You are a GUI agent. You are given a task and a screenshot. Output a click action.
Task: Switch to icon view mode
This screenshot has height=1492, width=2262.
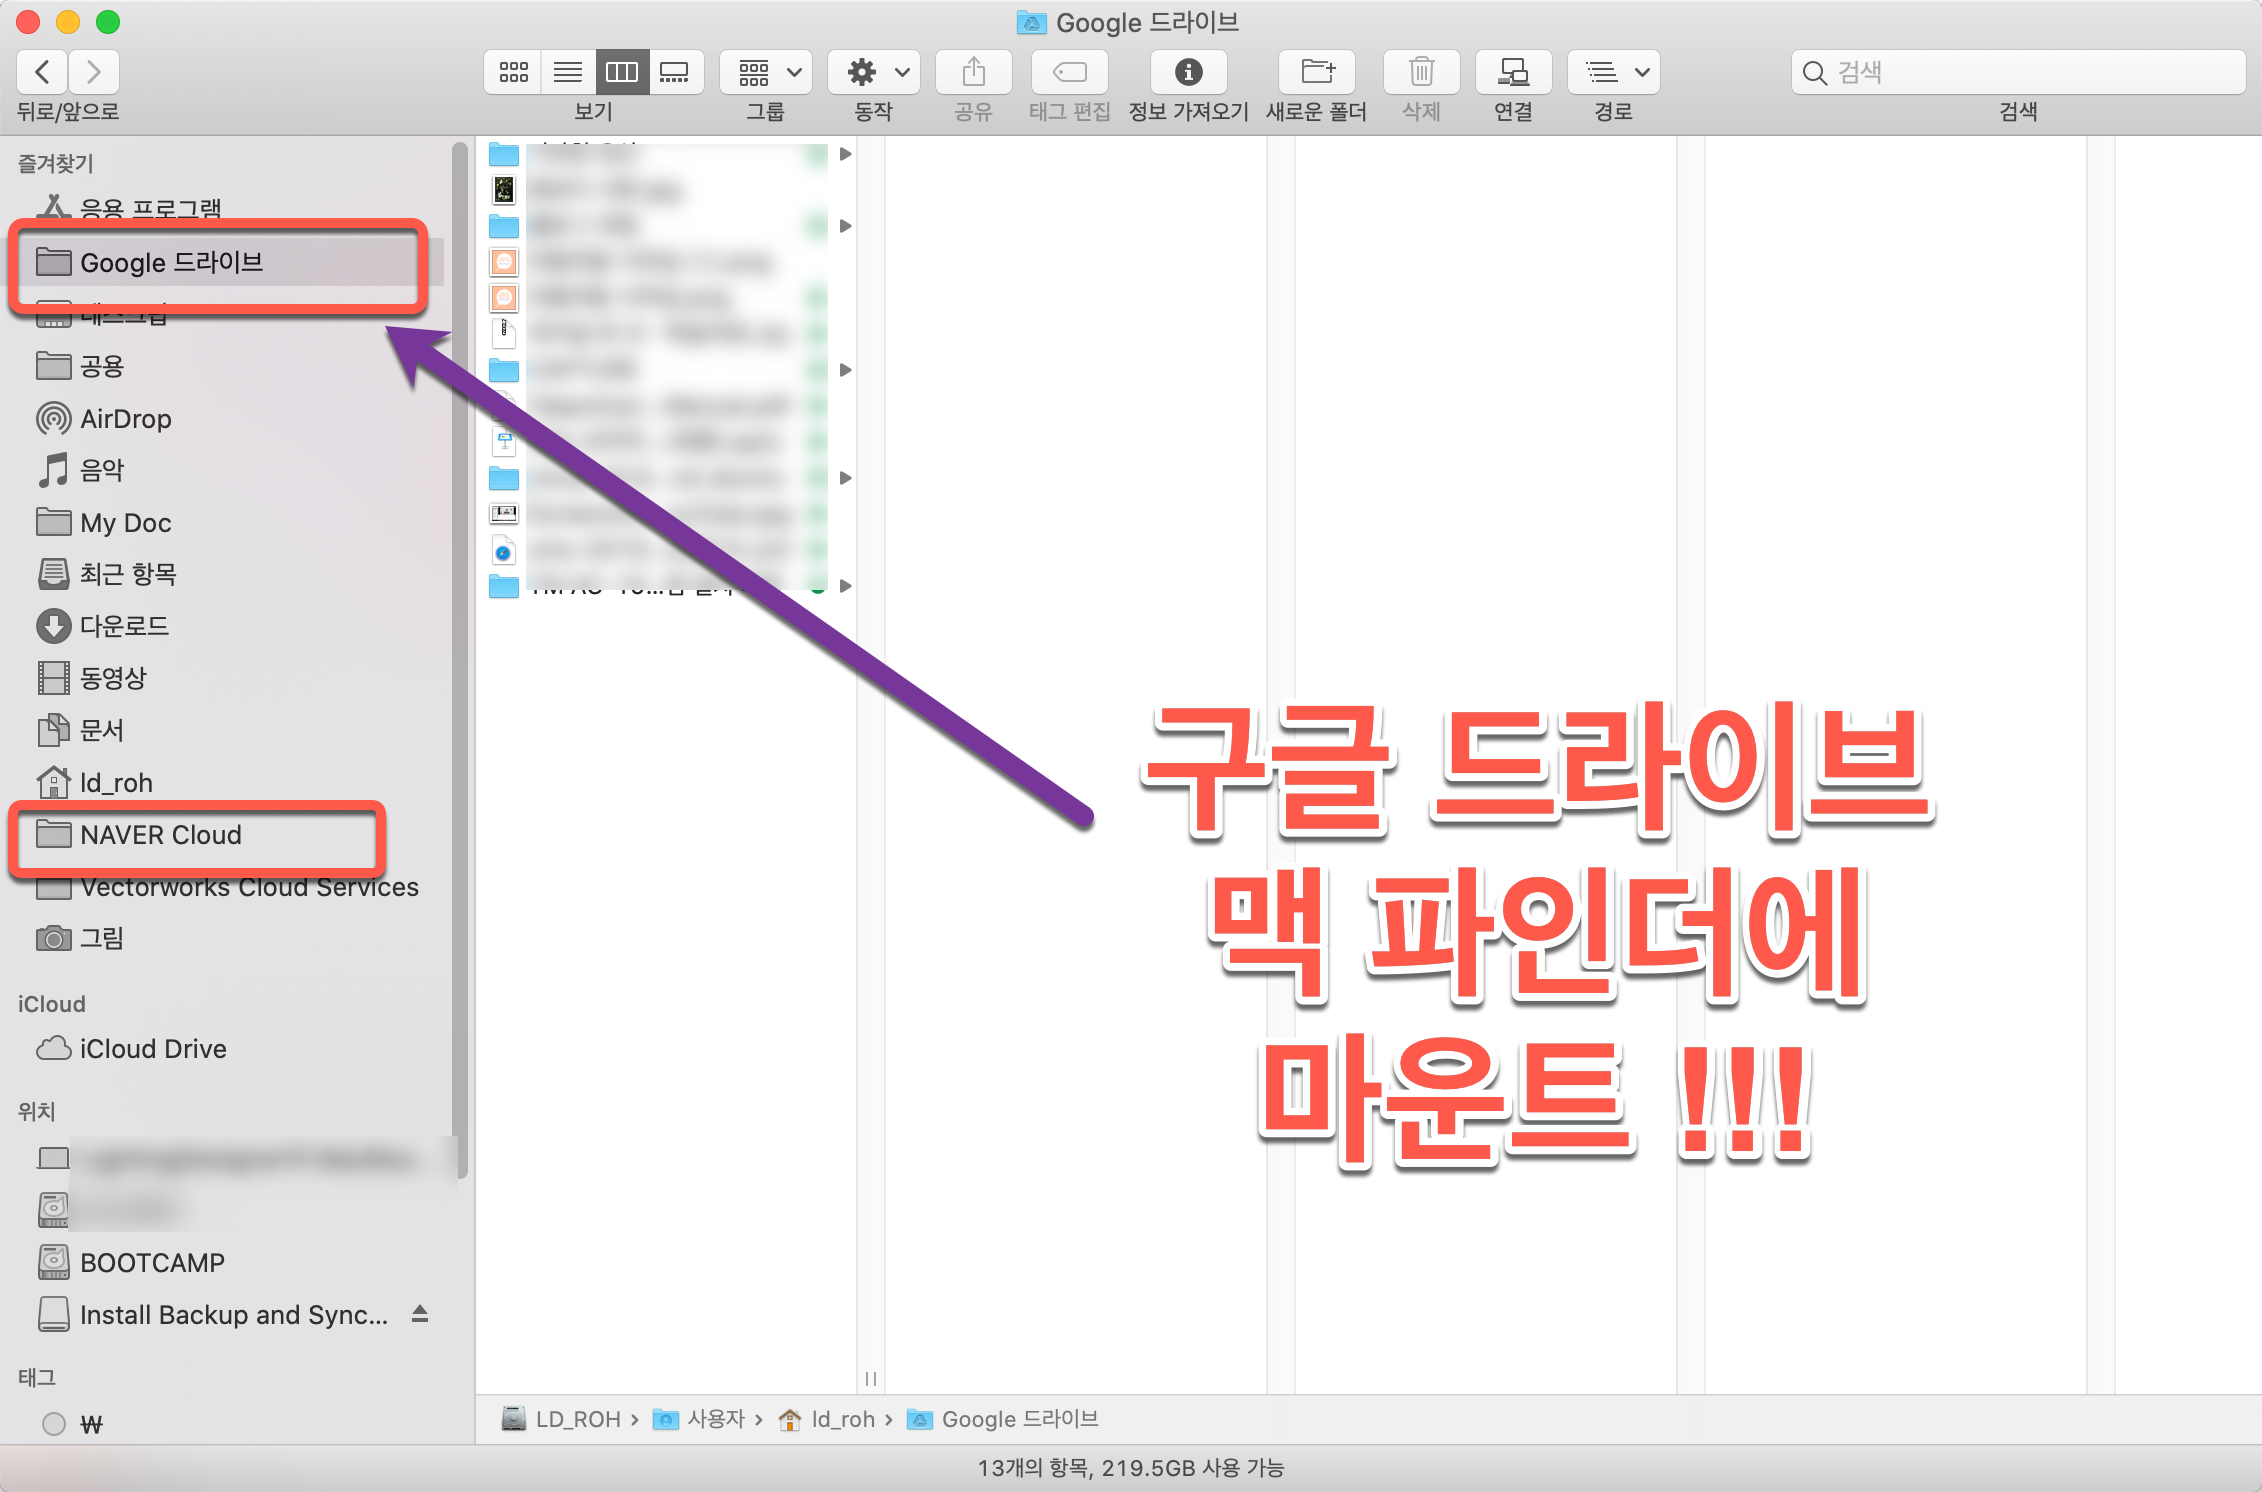point(513,72)
